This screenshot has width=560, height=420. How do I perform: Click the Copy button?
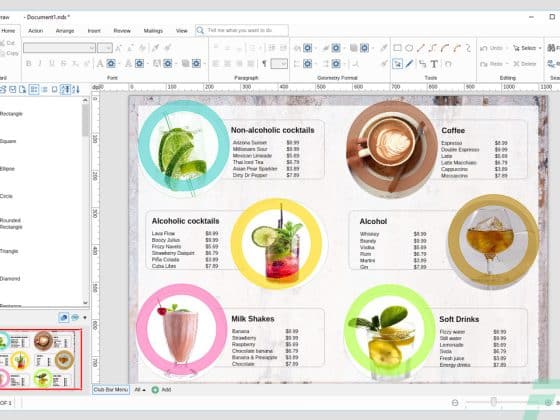[x=9, y=53]
